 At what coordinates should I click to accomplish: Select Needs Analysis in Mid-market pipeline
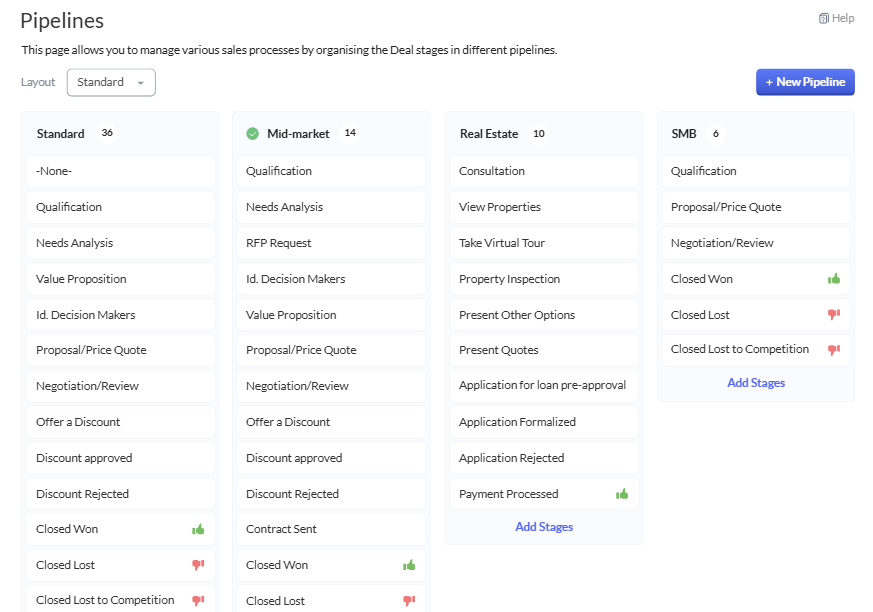tap(331, 207)
